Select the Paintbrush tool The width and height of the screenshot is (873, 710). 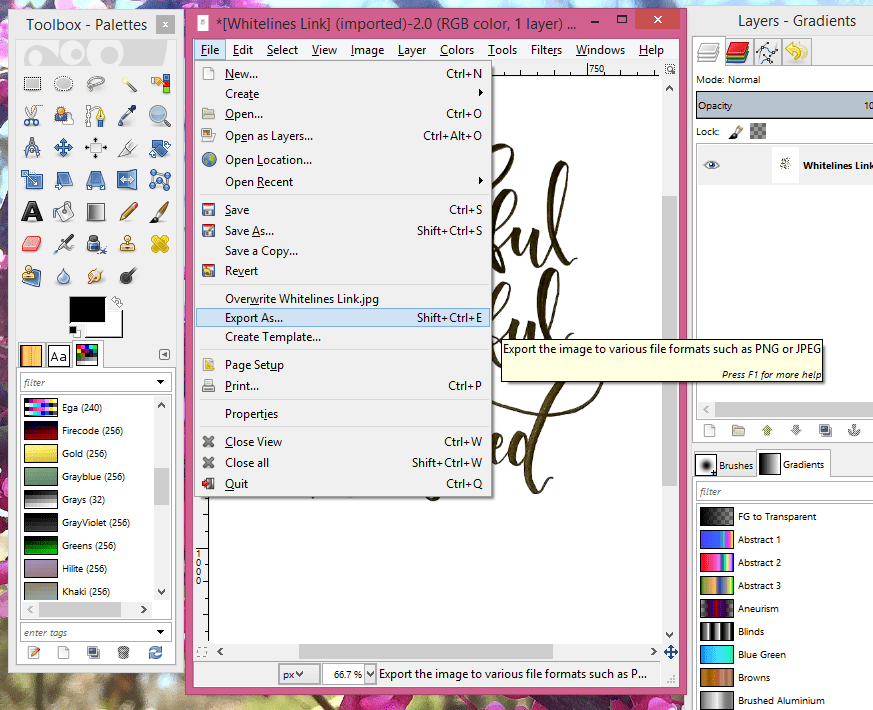(x=157, y=211)
